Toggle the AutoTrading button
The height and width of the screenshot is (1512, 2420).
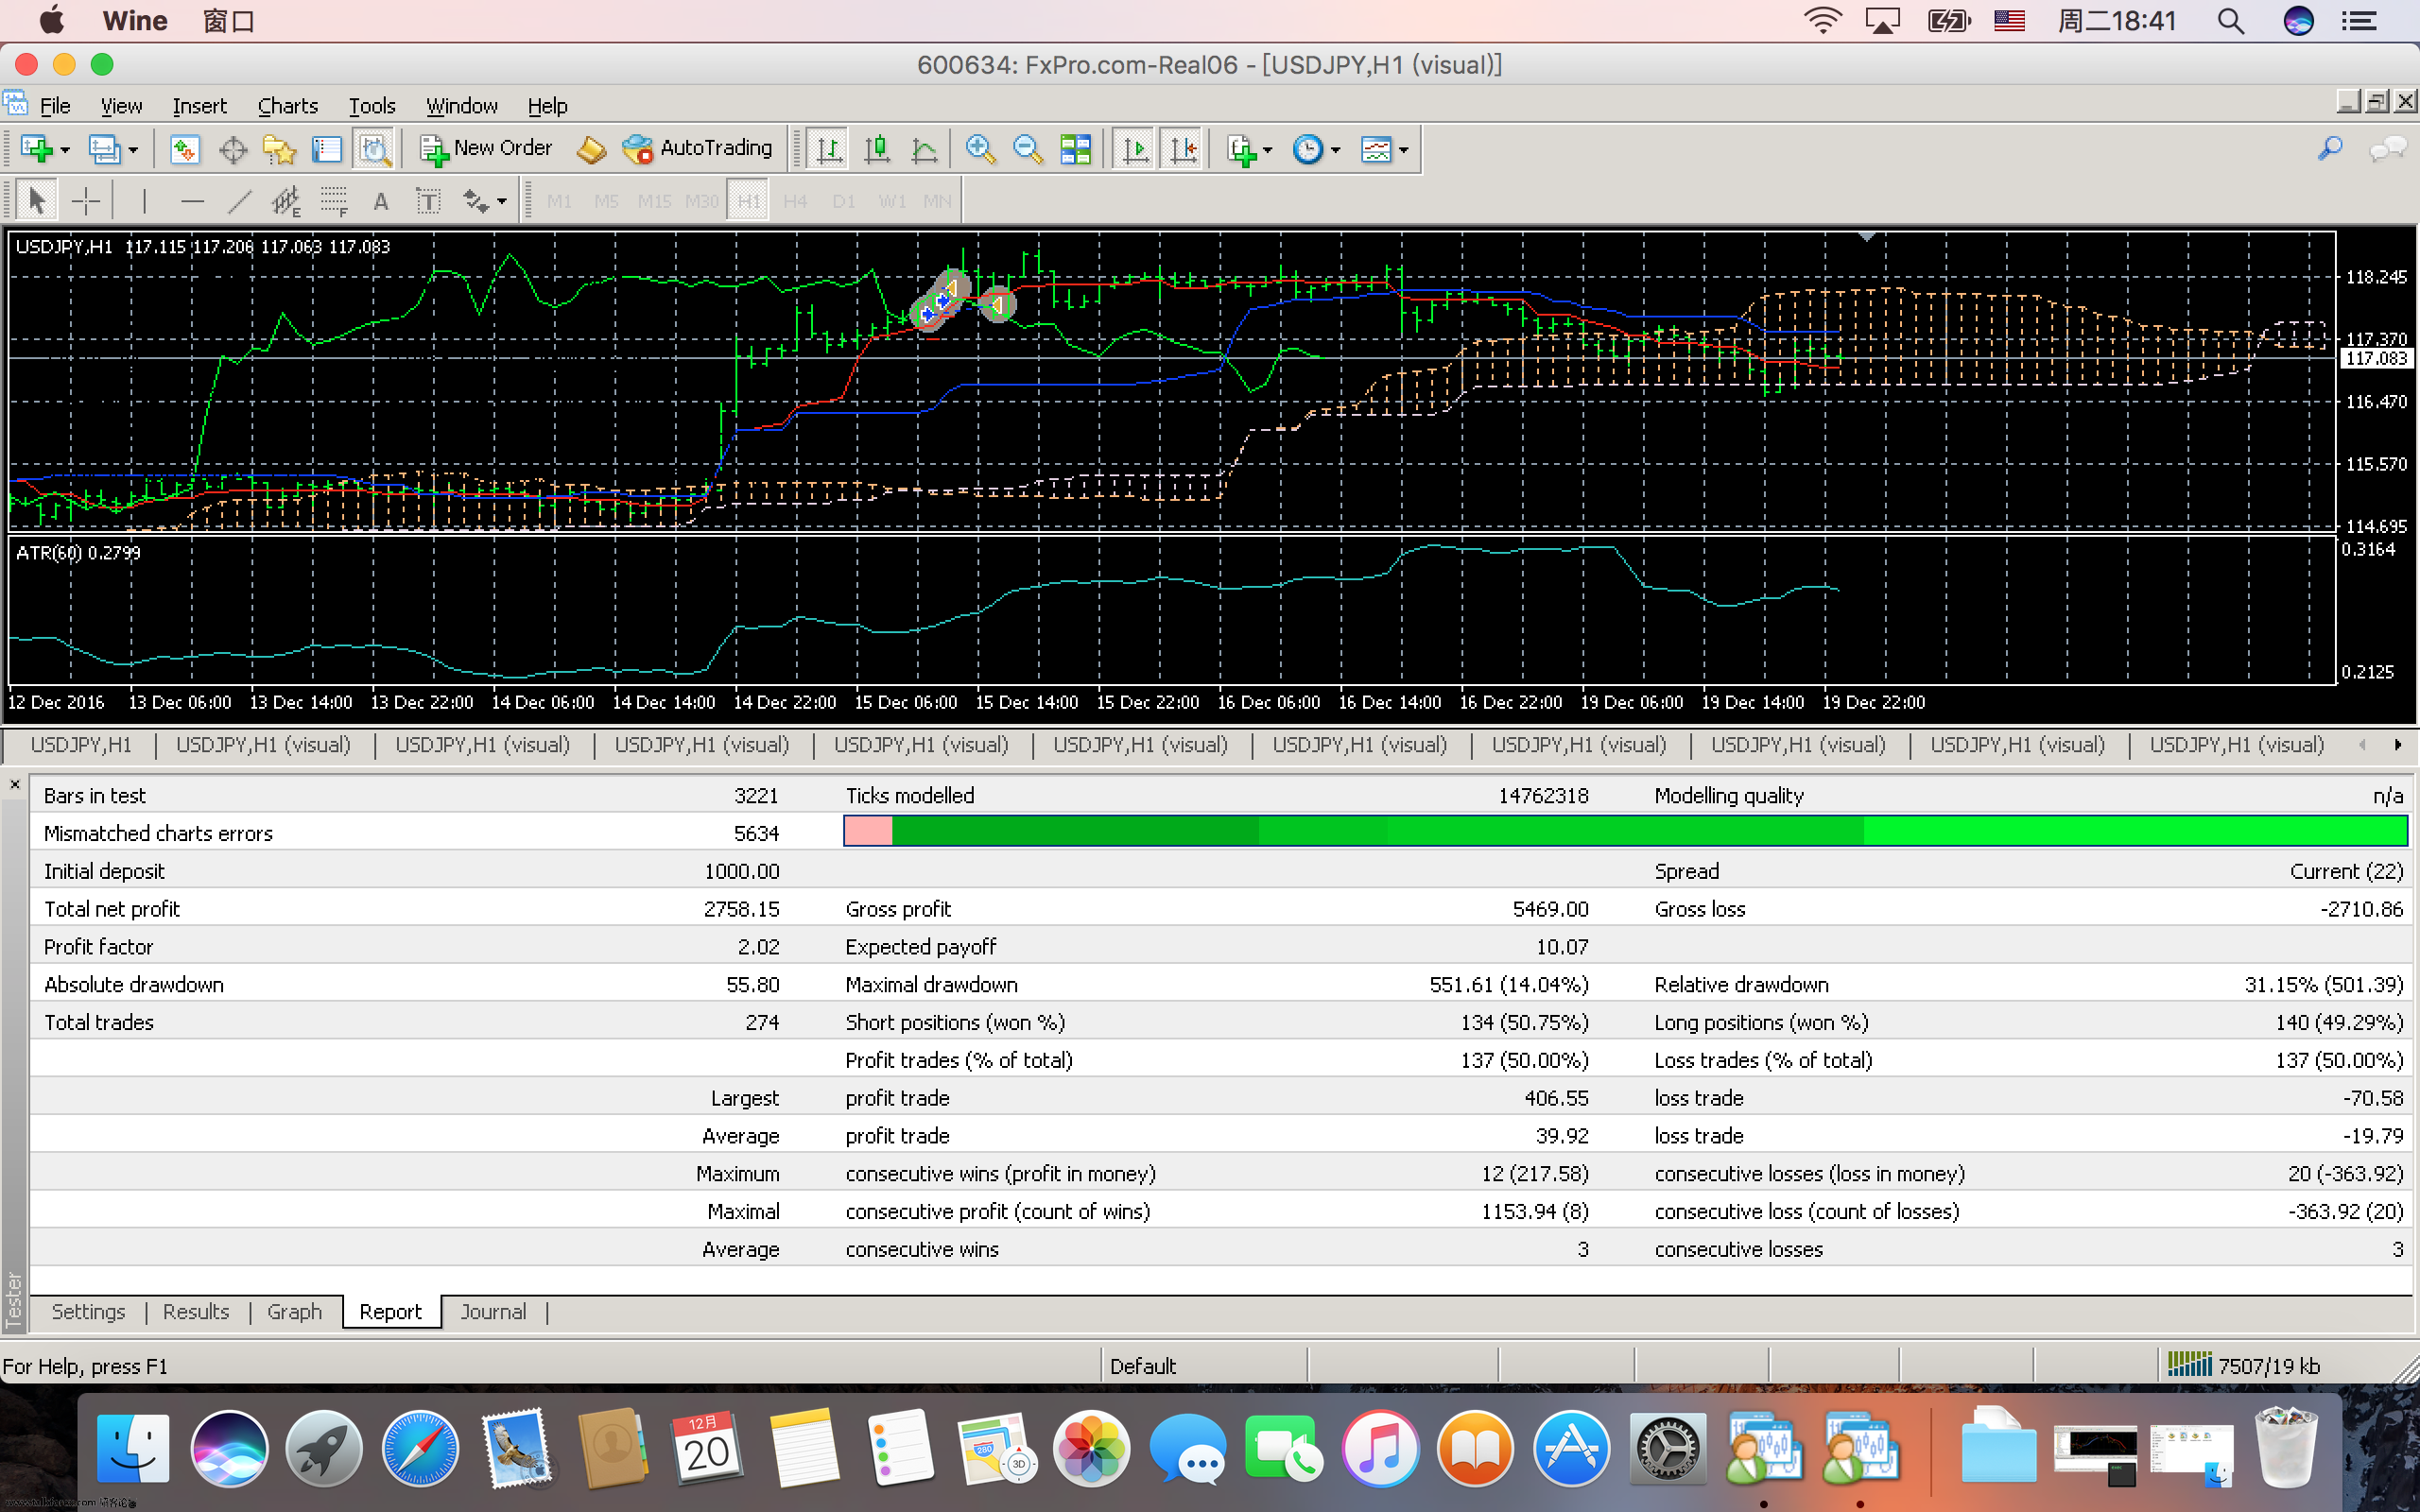[x=698, y=148]
